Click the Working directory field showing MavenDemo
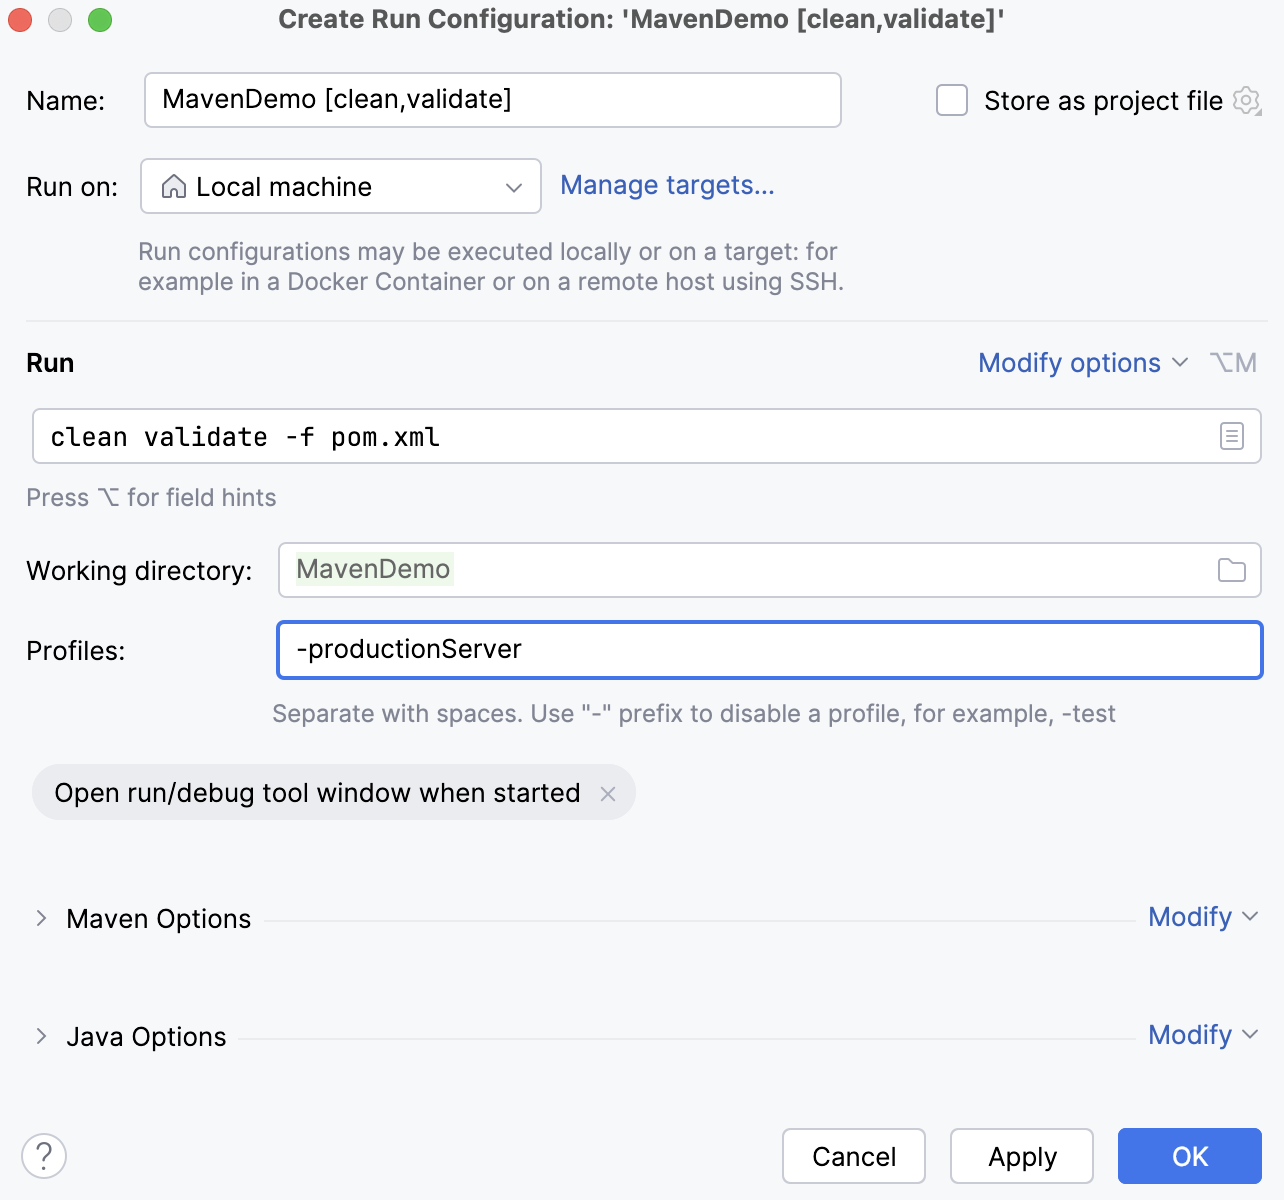The width and height of the screenshot is (1284, 1200). [700, 570]
